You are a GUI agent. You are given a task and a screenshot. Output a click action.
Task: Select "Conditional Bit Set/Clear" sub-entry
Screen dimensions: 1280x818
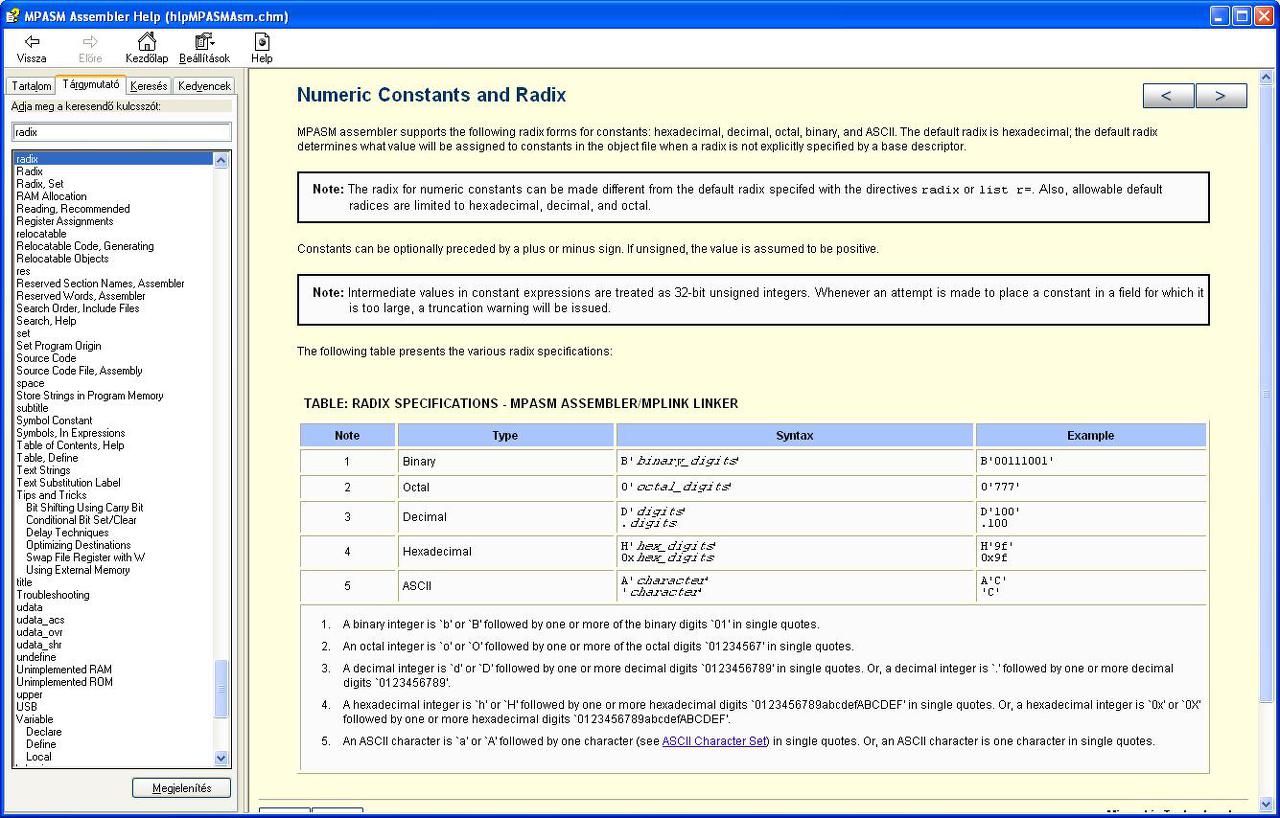(82, 520)
